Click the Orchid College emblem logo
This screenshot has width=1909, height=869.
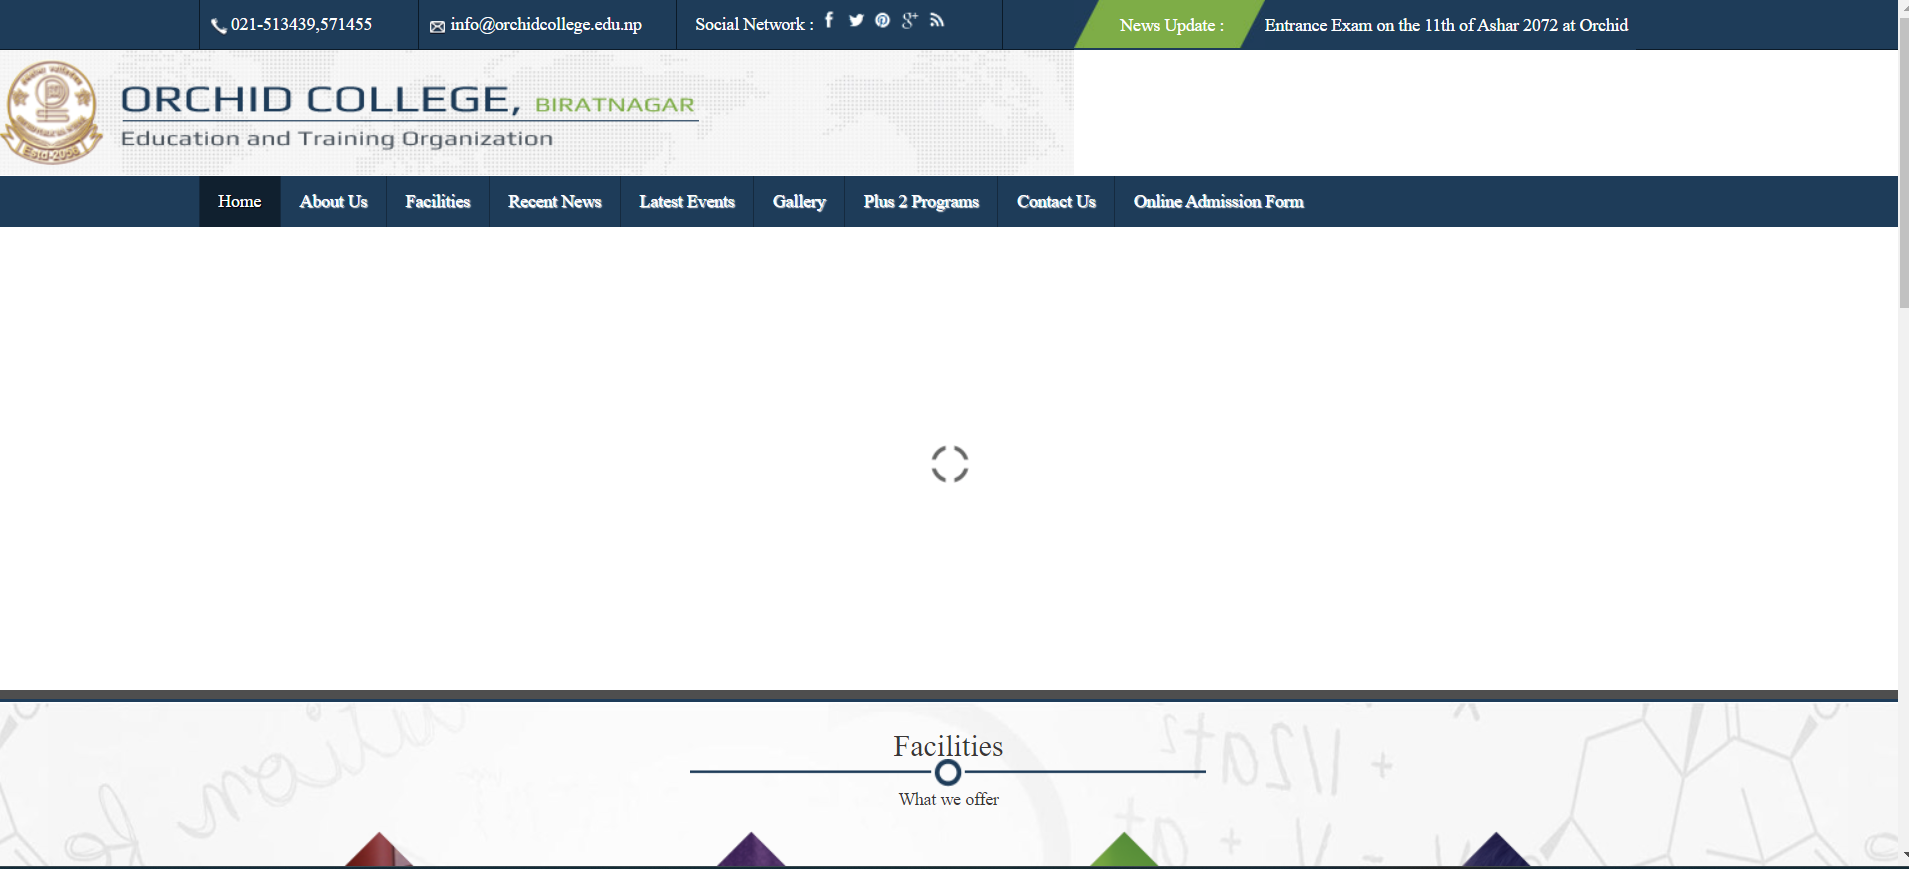pos(51,113)
